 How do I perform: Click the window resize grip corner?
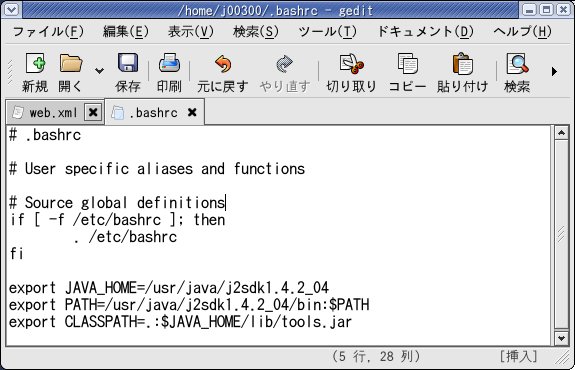(562, 358)
